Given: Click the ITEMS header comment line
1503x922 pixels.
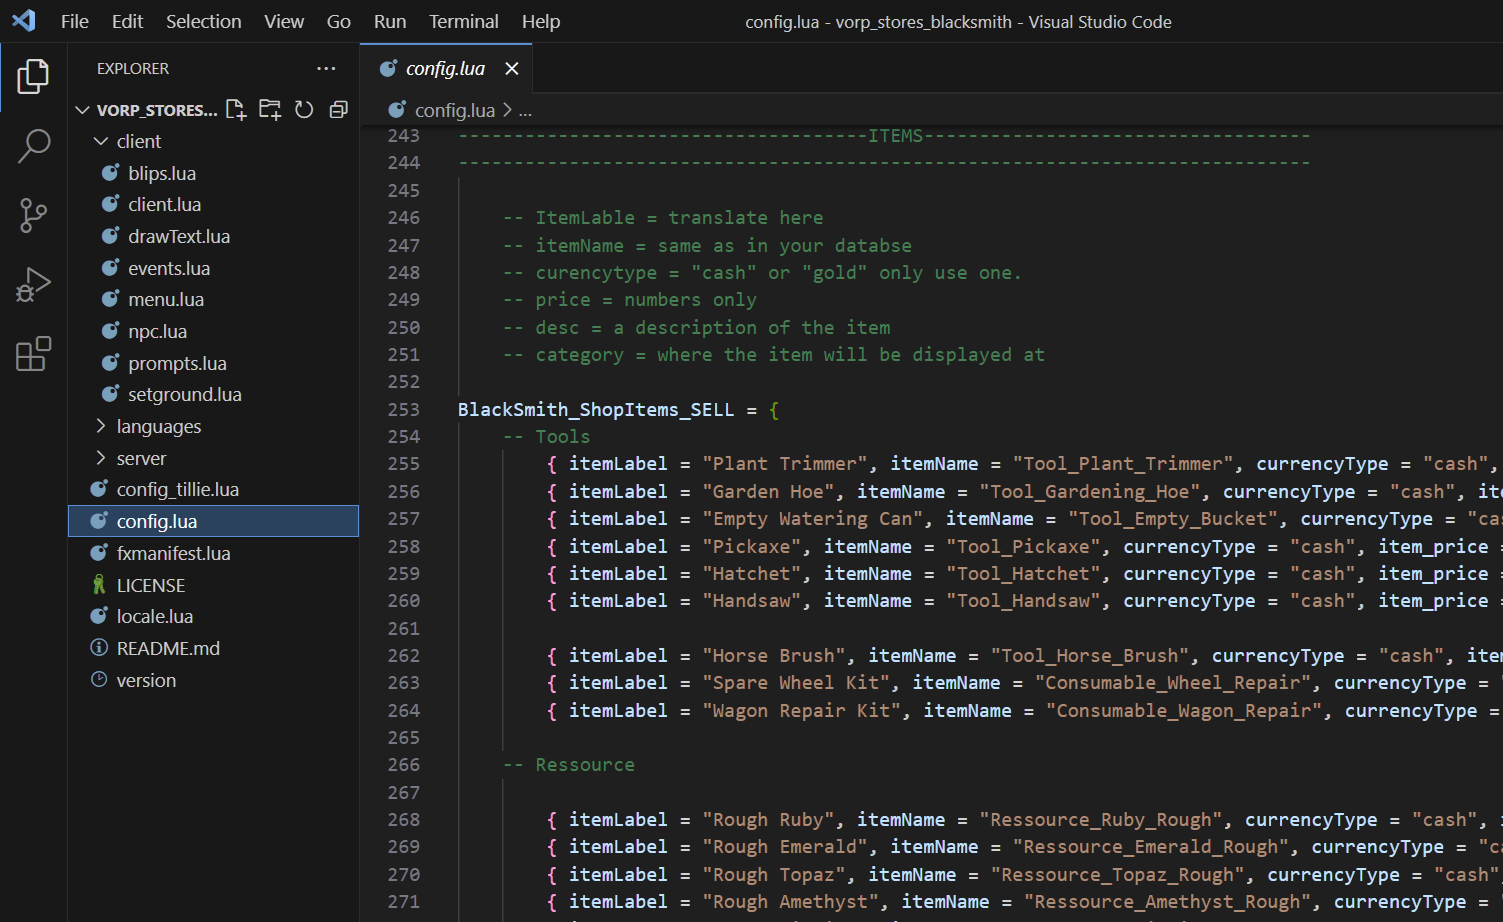Looking at the screenshot, I should [x=884, y=135].
